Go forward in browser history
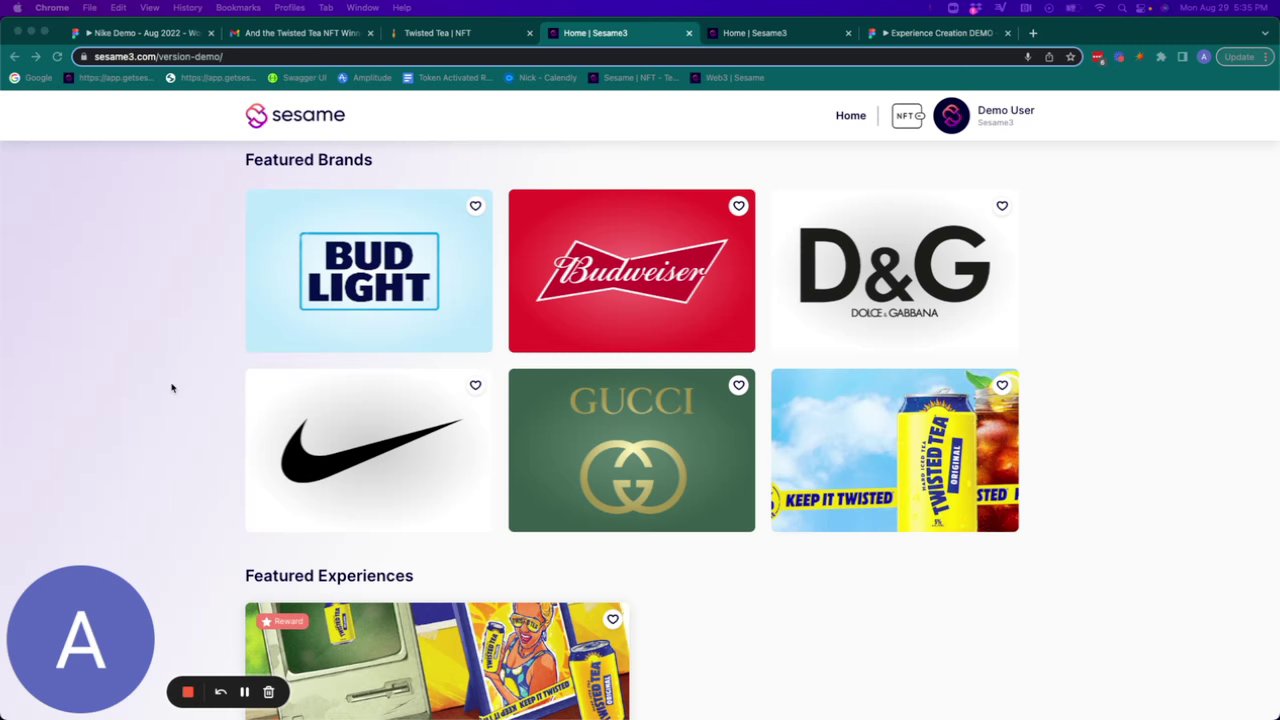 [x=36, y=57]
